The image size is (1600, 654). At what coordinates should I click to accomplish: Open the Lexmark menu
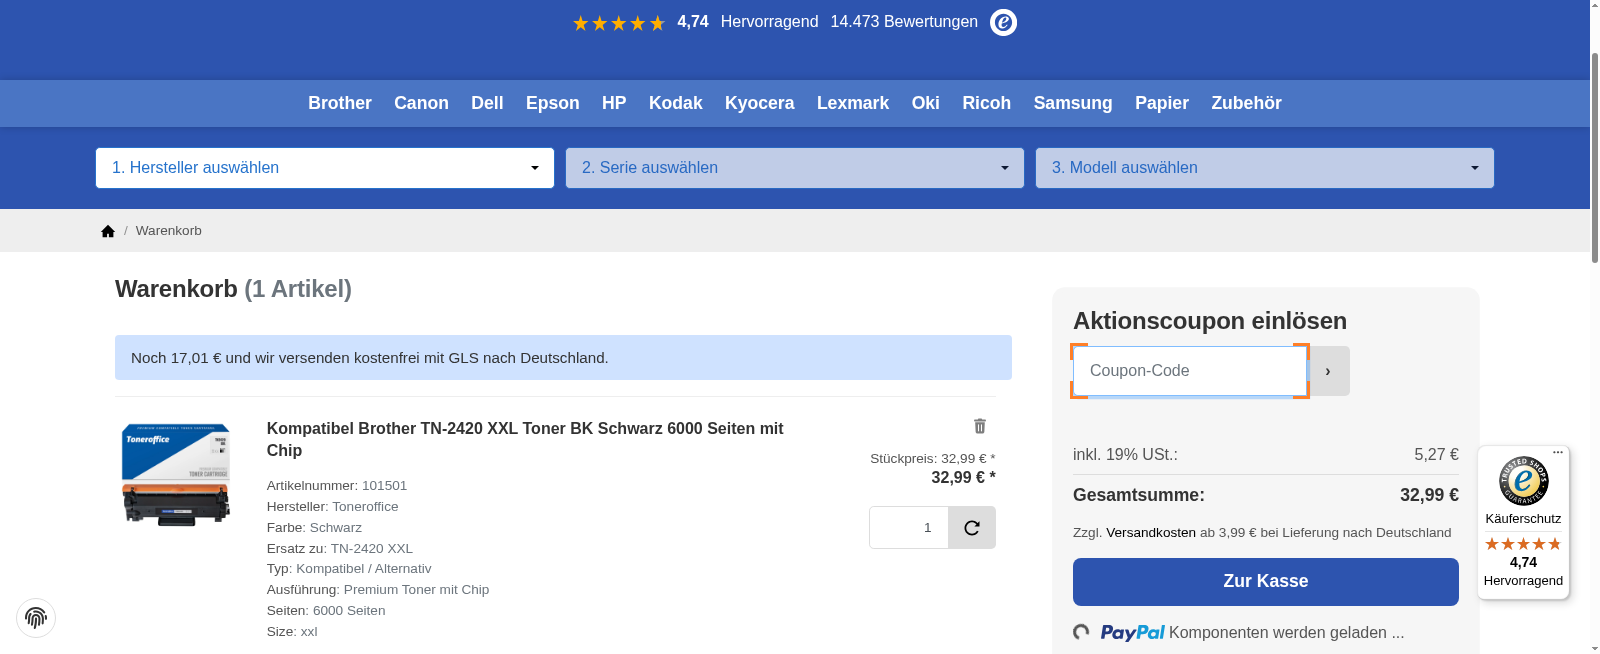click(853, 103)
